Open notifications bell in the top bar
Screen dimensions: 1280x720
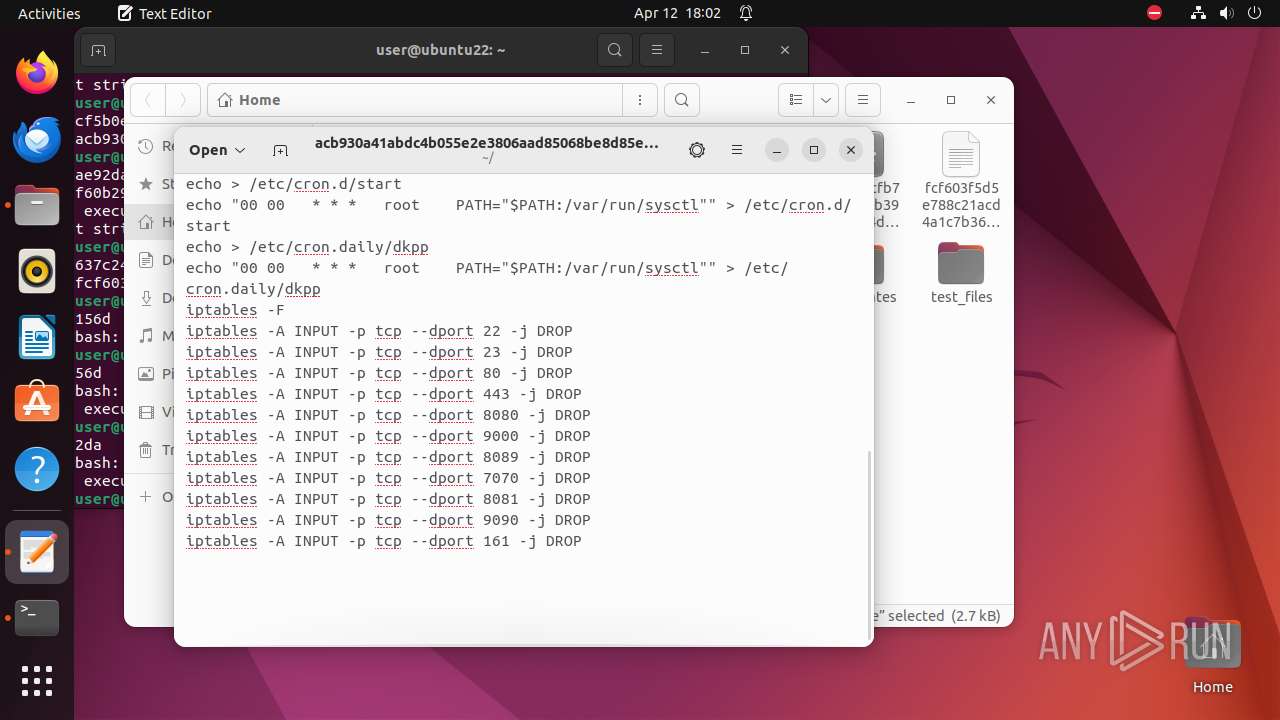(746, 13)
